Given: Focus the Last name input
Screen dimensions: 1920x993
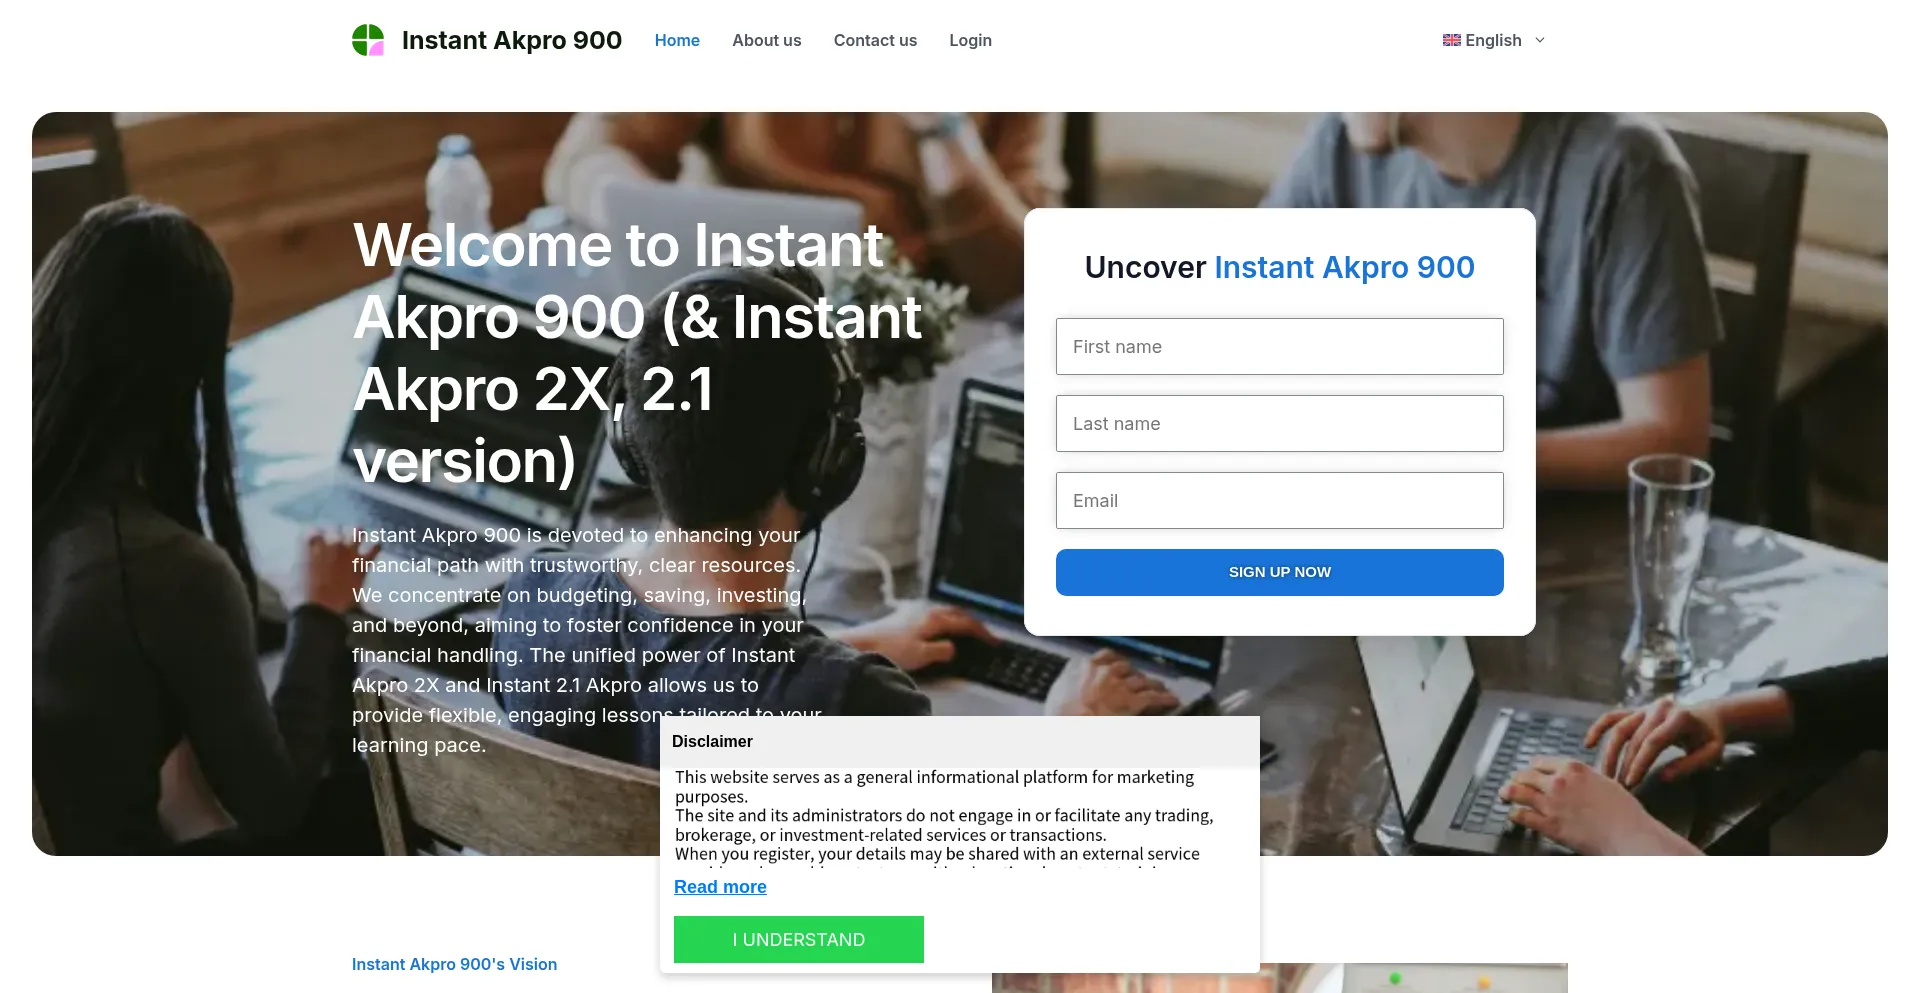Looking at the screenshot, I should (1280, 424).
